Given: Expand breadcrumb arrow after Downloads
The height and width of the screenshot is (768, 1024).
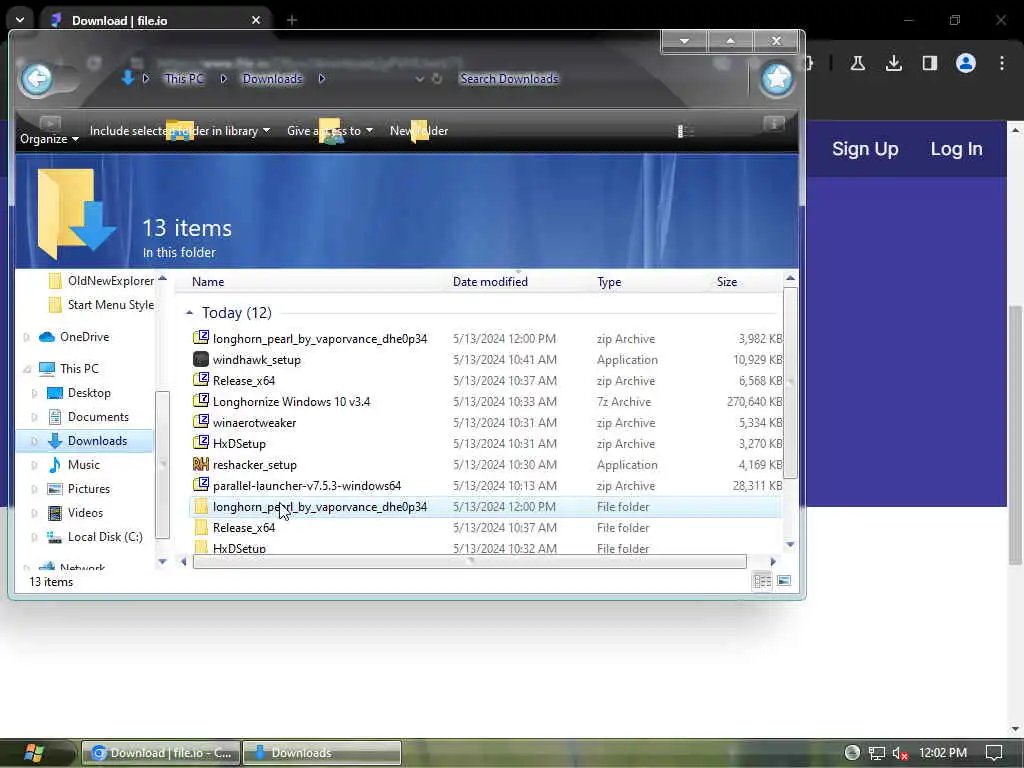Looking at the screenshot, I should 322,78.
